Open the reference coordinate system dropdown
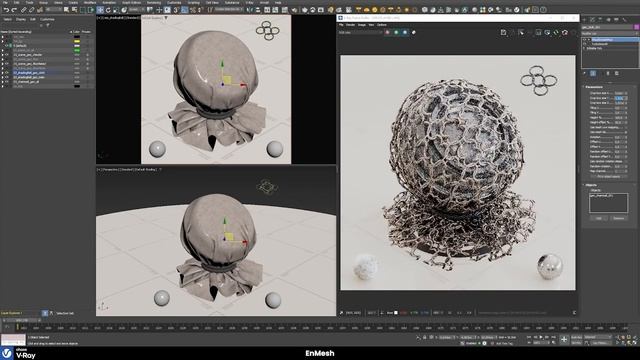Viewport: 640px width, 360px height. pyautogui.click(x=137, y=10)
